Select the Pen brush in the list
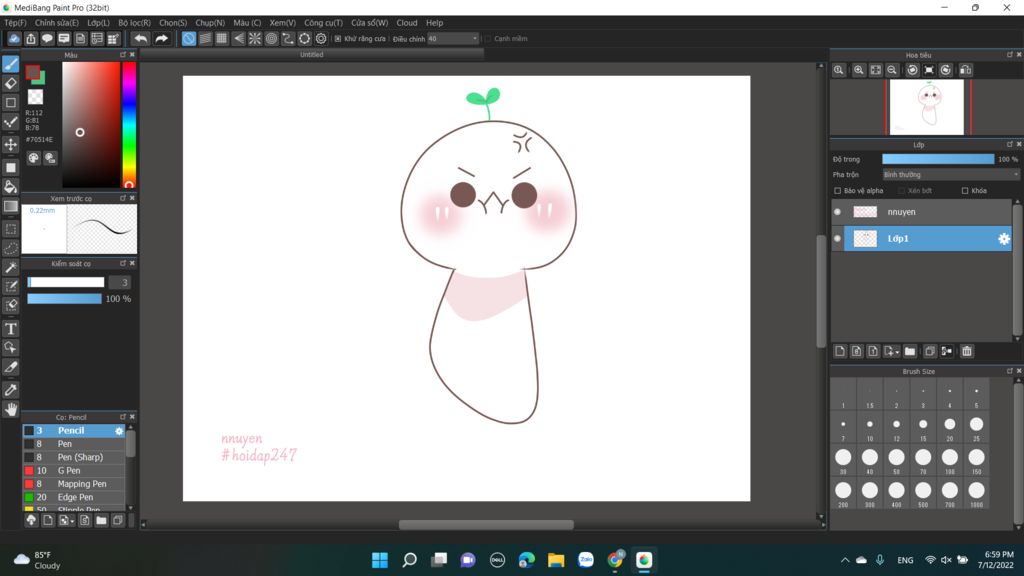Screen dimensions: 1024x576 point(74,444)
